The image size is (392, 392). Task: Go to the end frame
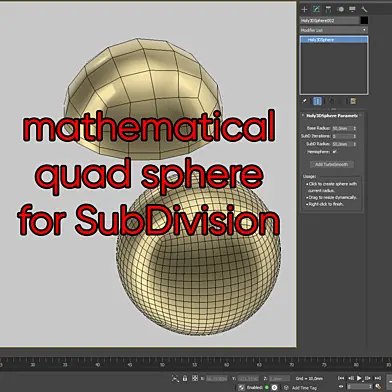pos(378,378)
